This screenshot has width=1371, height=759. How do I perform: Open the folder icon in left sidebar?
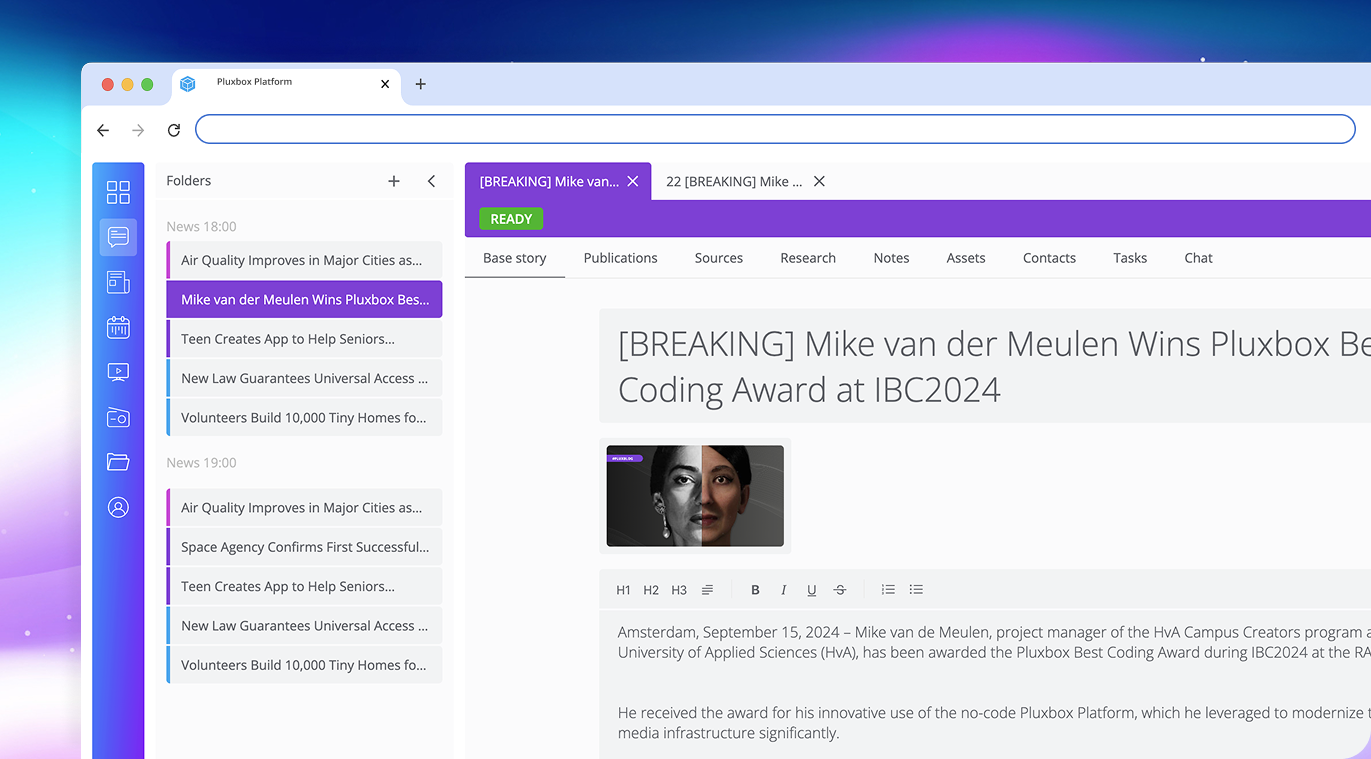click(118, 462)
